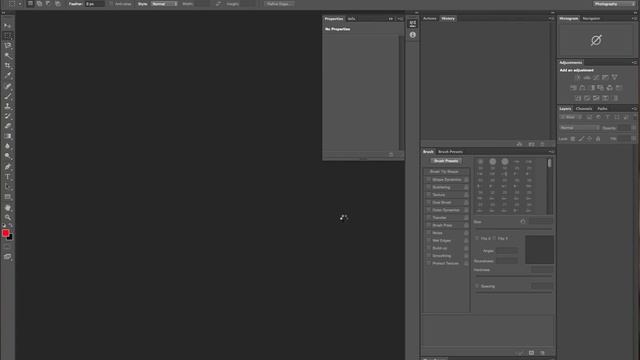
Task: Open History panel flyout menu
Action: (551, 18)
